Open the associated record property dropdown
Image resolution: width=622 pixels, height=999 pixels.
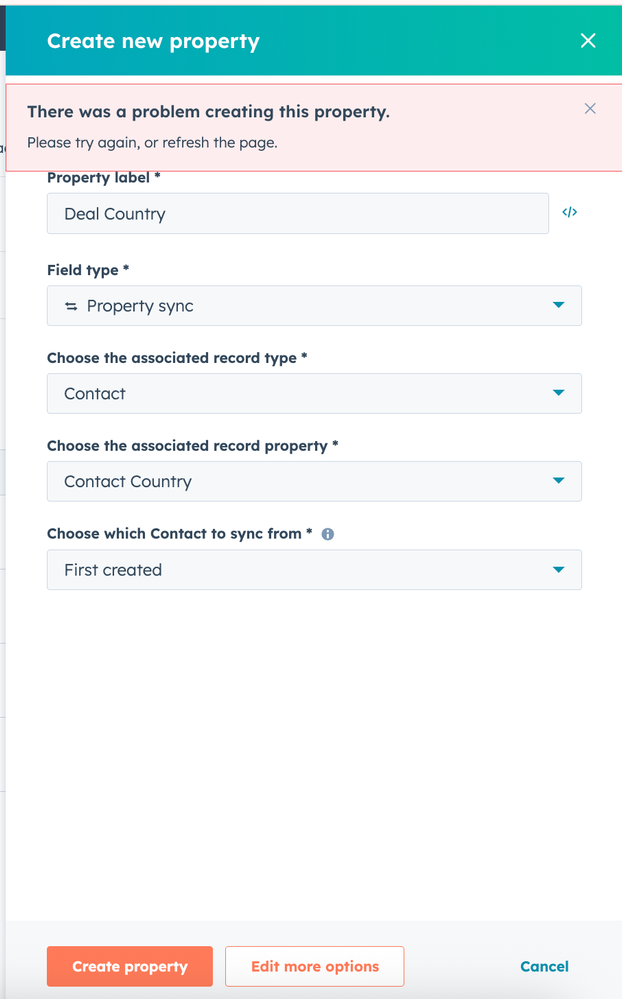313,482
